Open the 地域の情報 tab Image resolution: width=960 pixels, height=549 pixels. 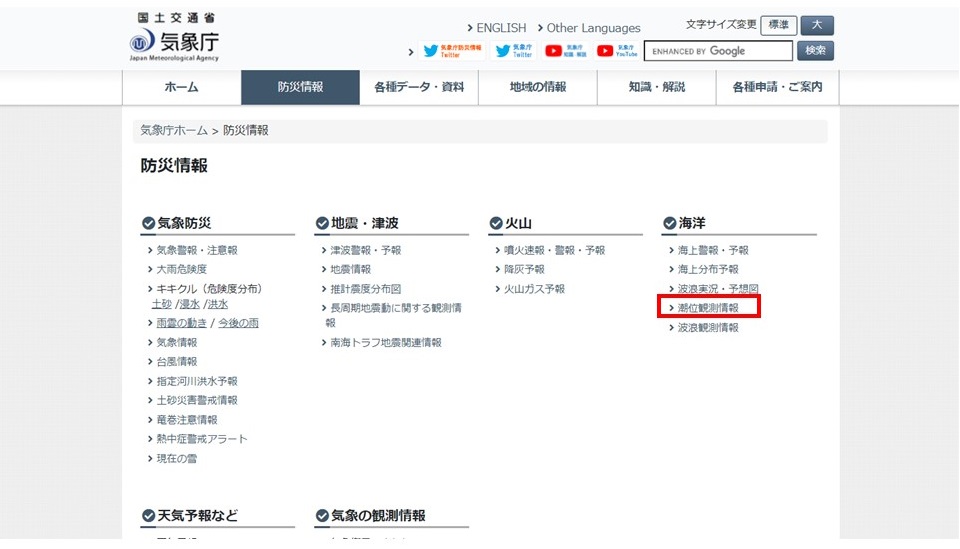click(x=538, y=87)
